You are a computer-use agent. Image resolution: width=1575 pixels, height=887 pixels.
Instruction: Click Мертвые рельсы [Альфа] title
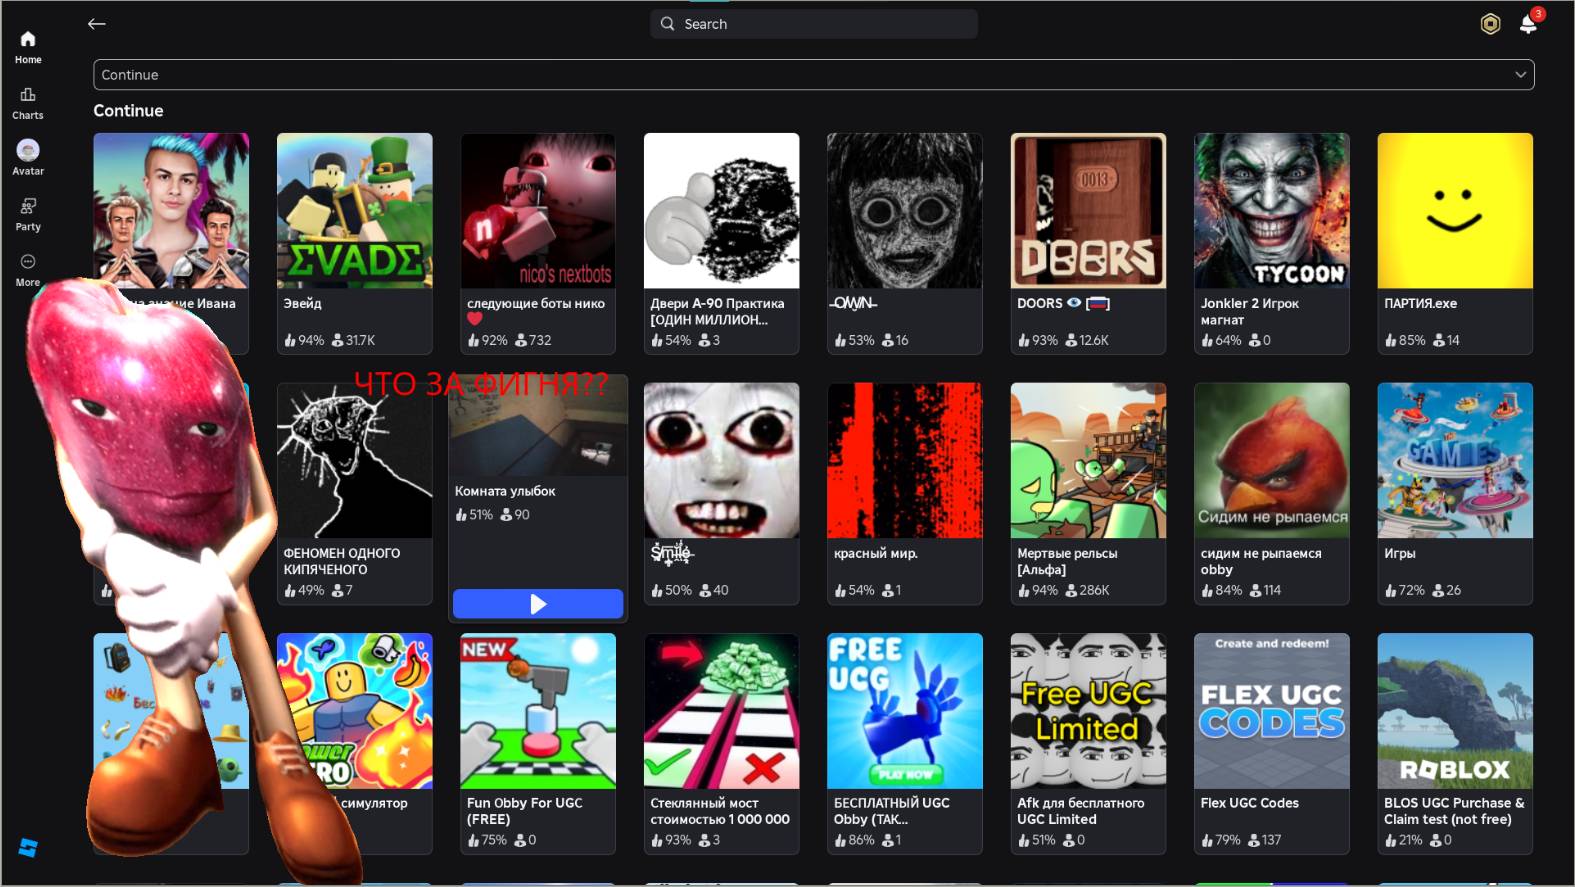coord(1067,561)
